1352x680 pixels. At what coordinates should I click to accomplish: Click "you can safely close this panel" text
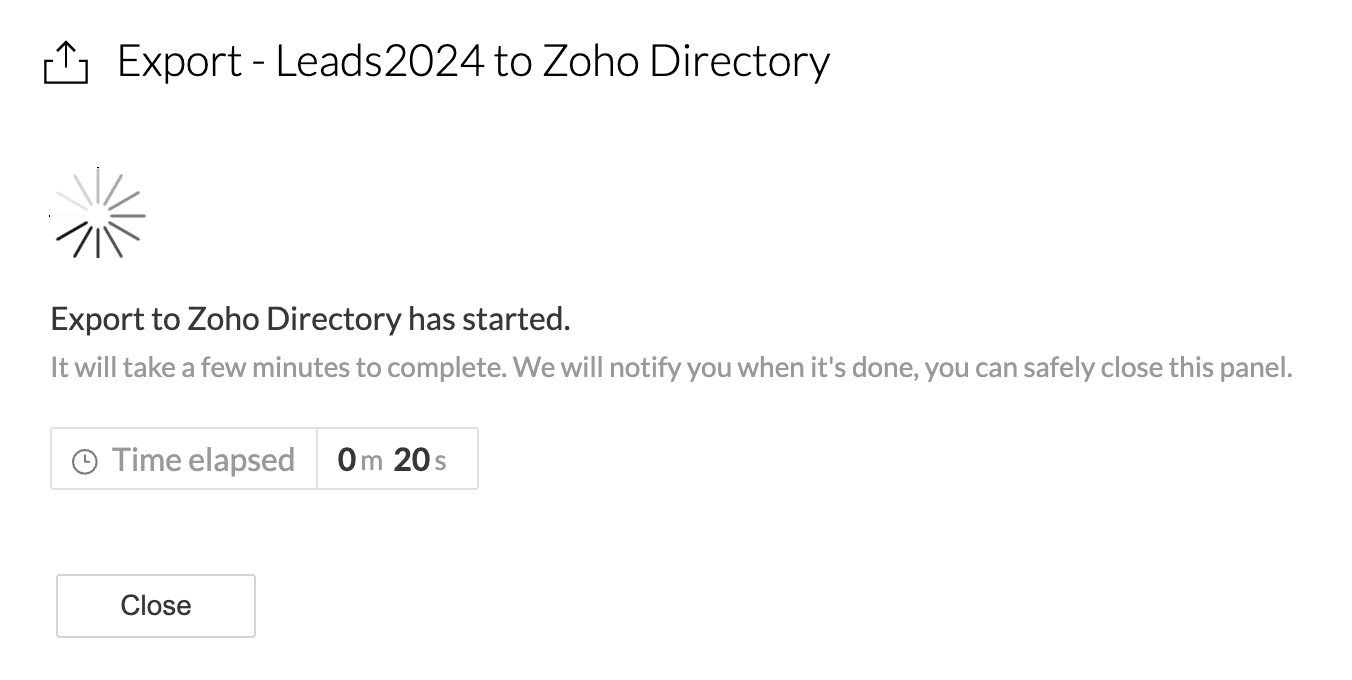coord(1108,368)
